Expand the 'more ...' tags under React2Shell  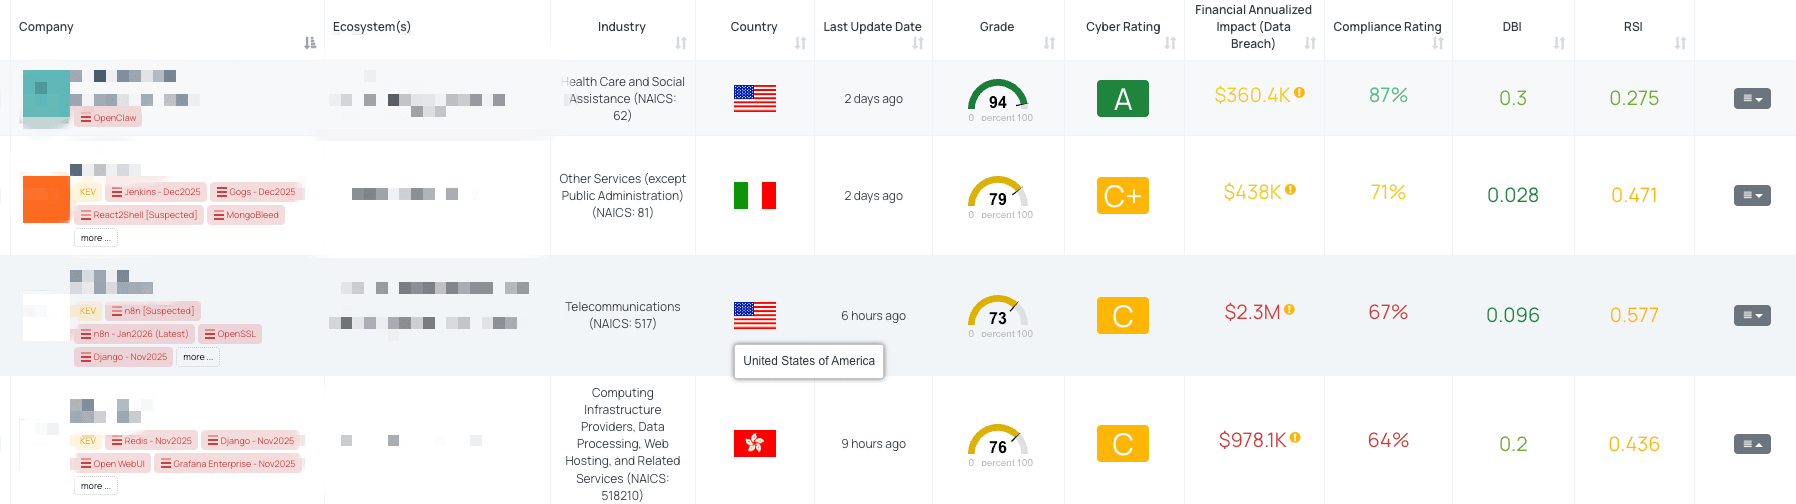coord(96,238)
